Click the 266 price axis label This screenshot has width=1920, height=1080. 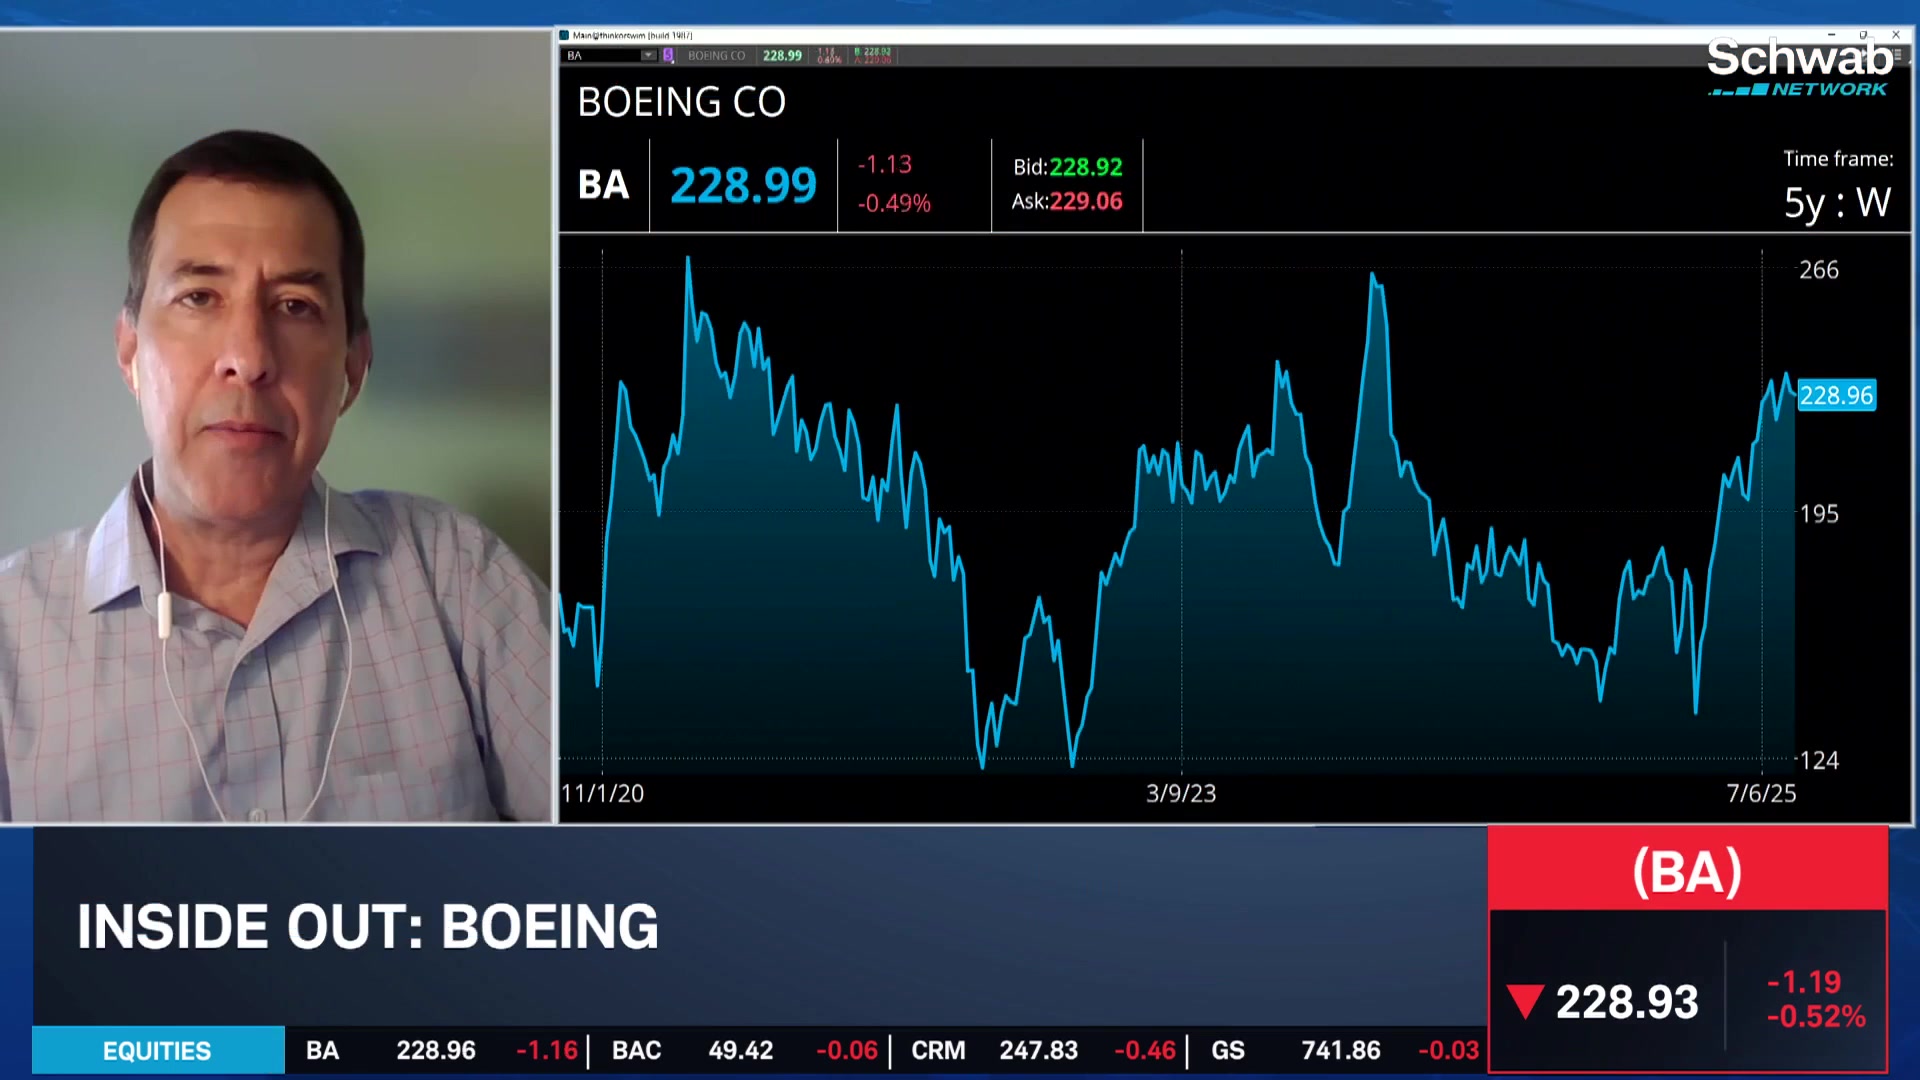(x=1818, y=270)
